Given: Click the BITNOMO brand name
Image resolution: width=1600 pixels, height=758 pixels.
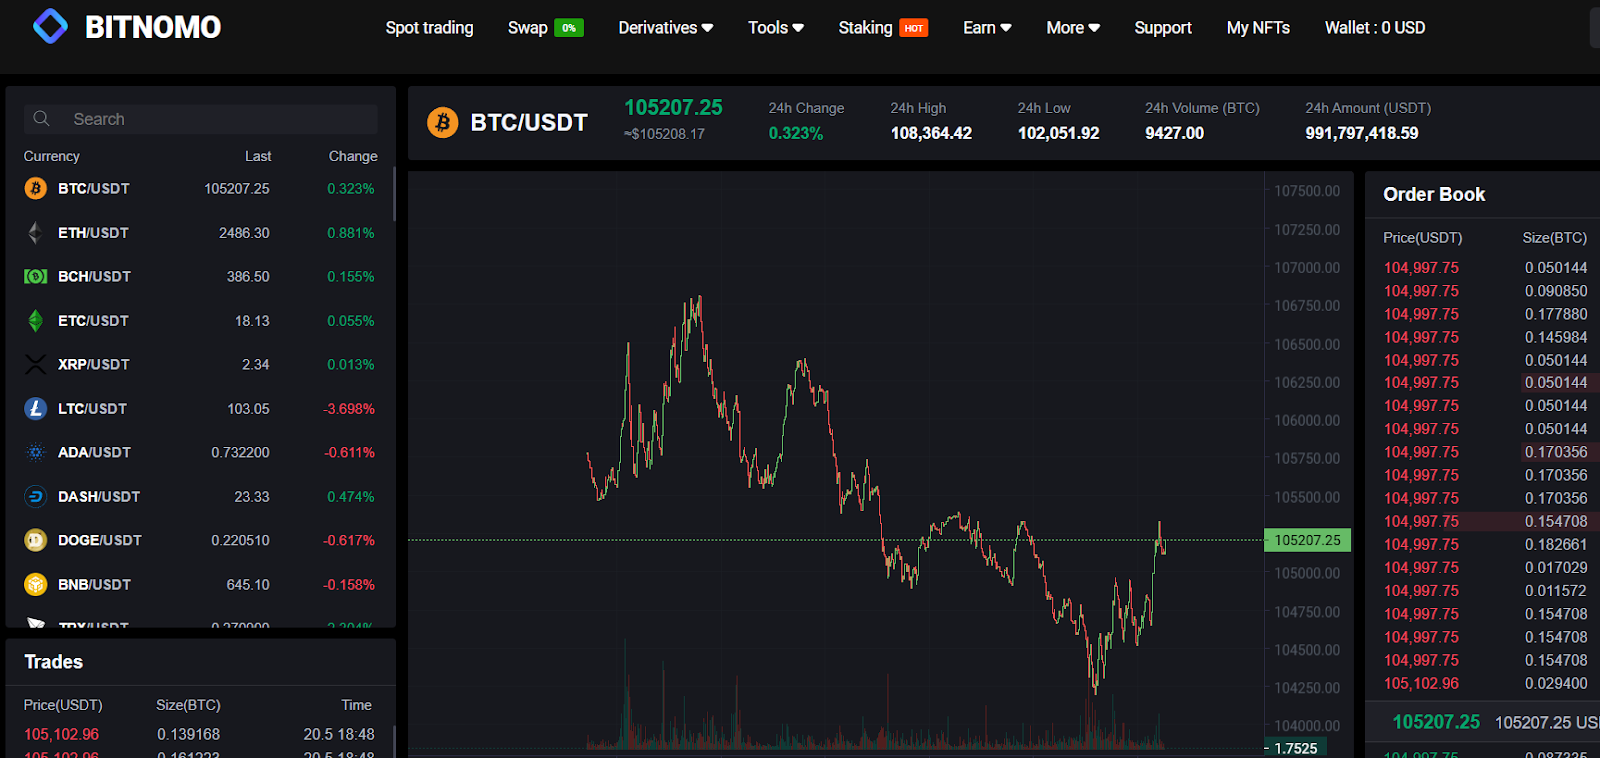Looking at the screenshot, I should pyautogui.click(x=153, y=27).
